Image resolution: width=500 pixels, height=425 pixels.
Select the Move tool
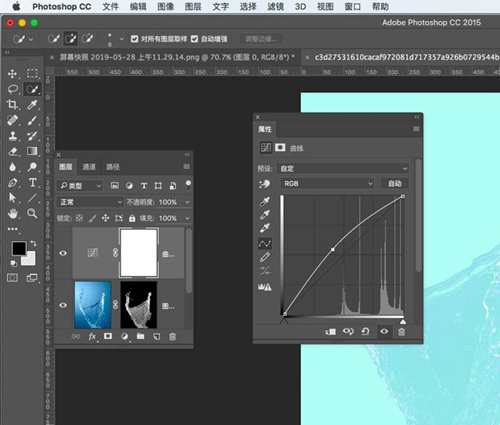pos(13,74)
